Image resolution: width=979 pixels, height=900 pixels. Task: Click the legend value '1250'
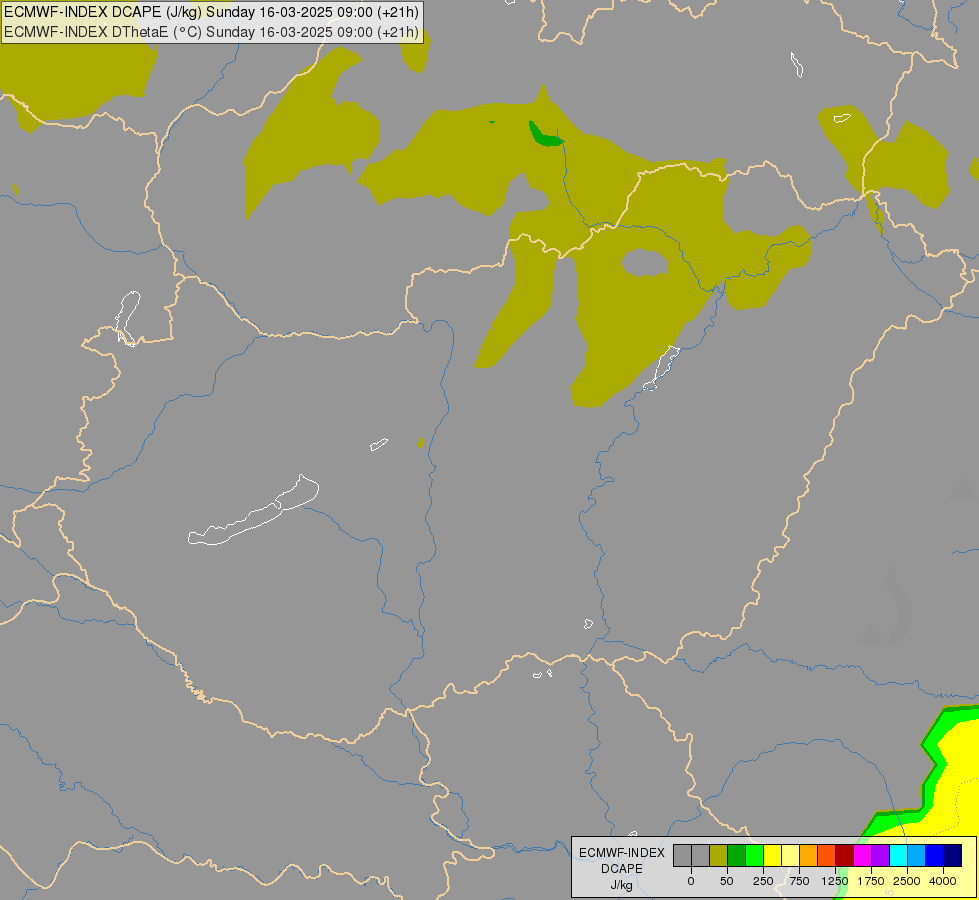[x=835, y=881]
